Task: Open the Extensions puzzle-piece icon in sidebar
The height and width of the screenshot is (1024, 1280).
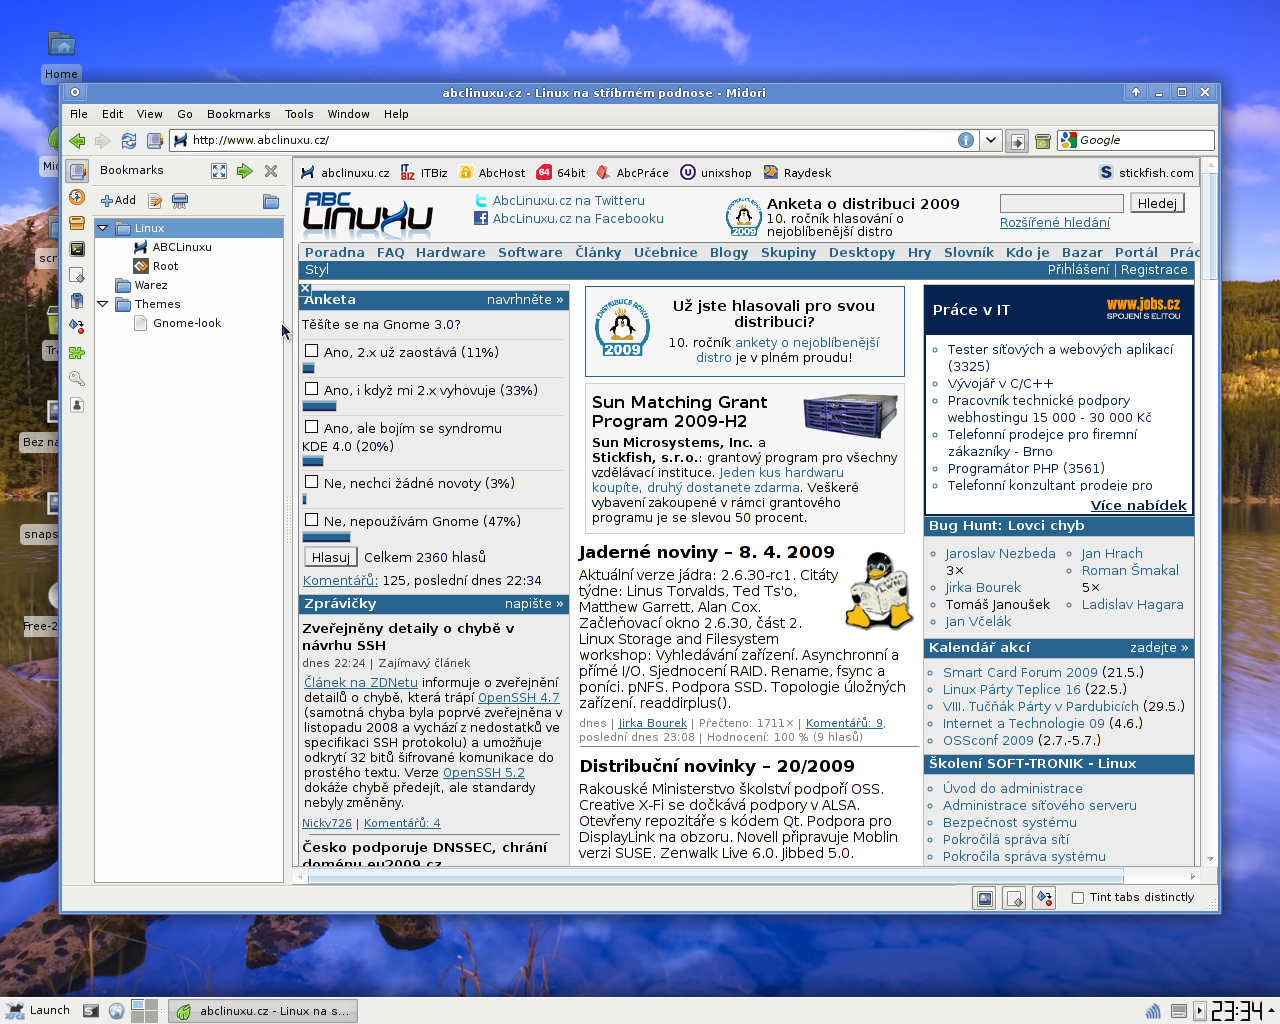Action: 77,353
